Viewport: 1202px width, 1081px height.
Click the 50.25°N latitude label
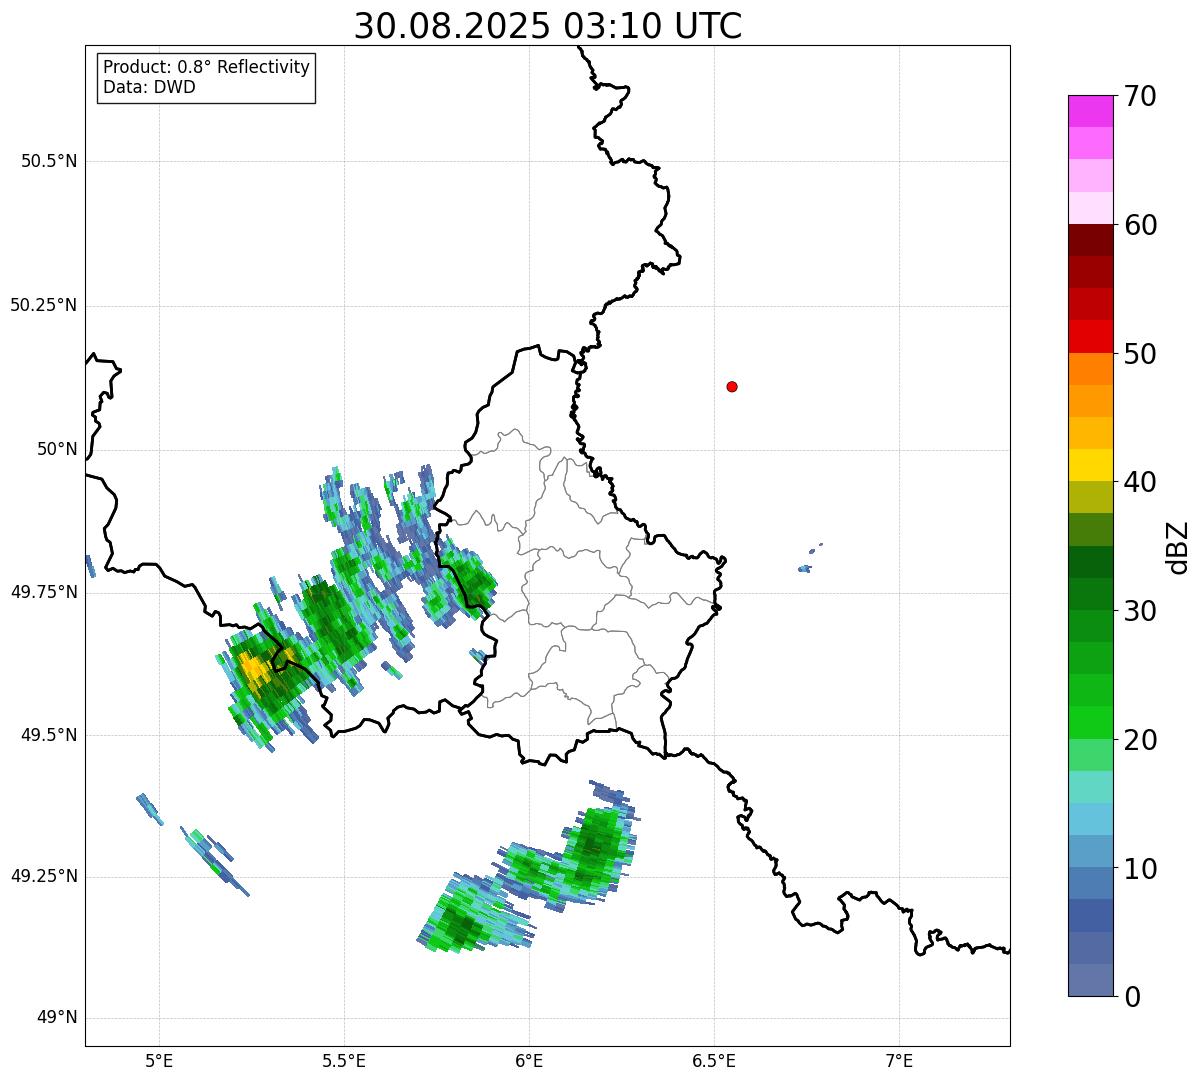pyautogui.click(x=44, y=305)
